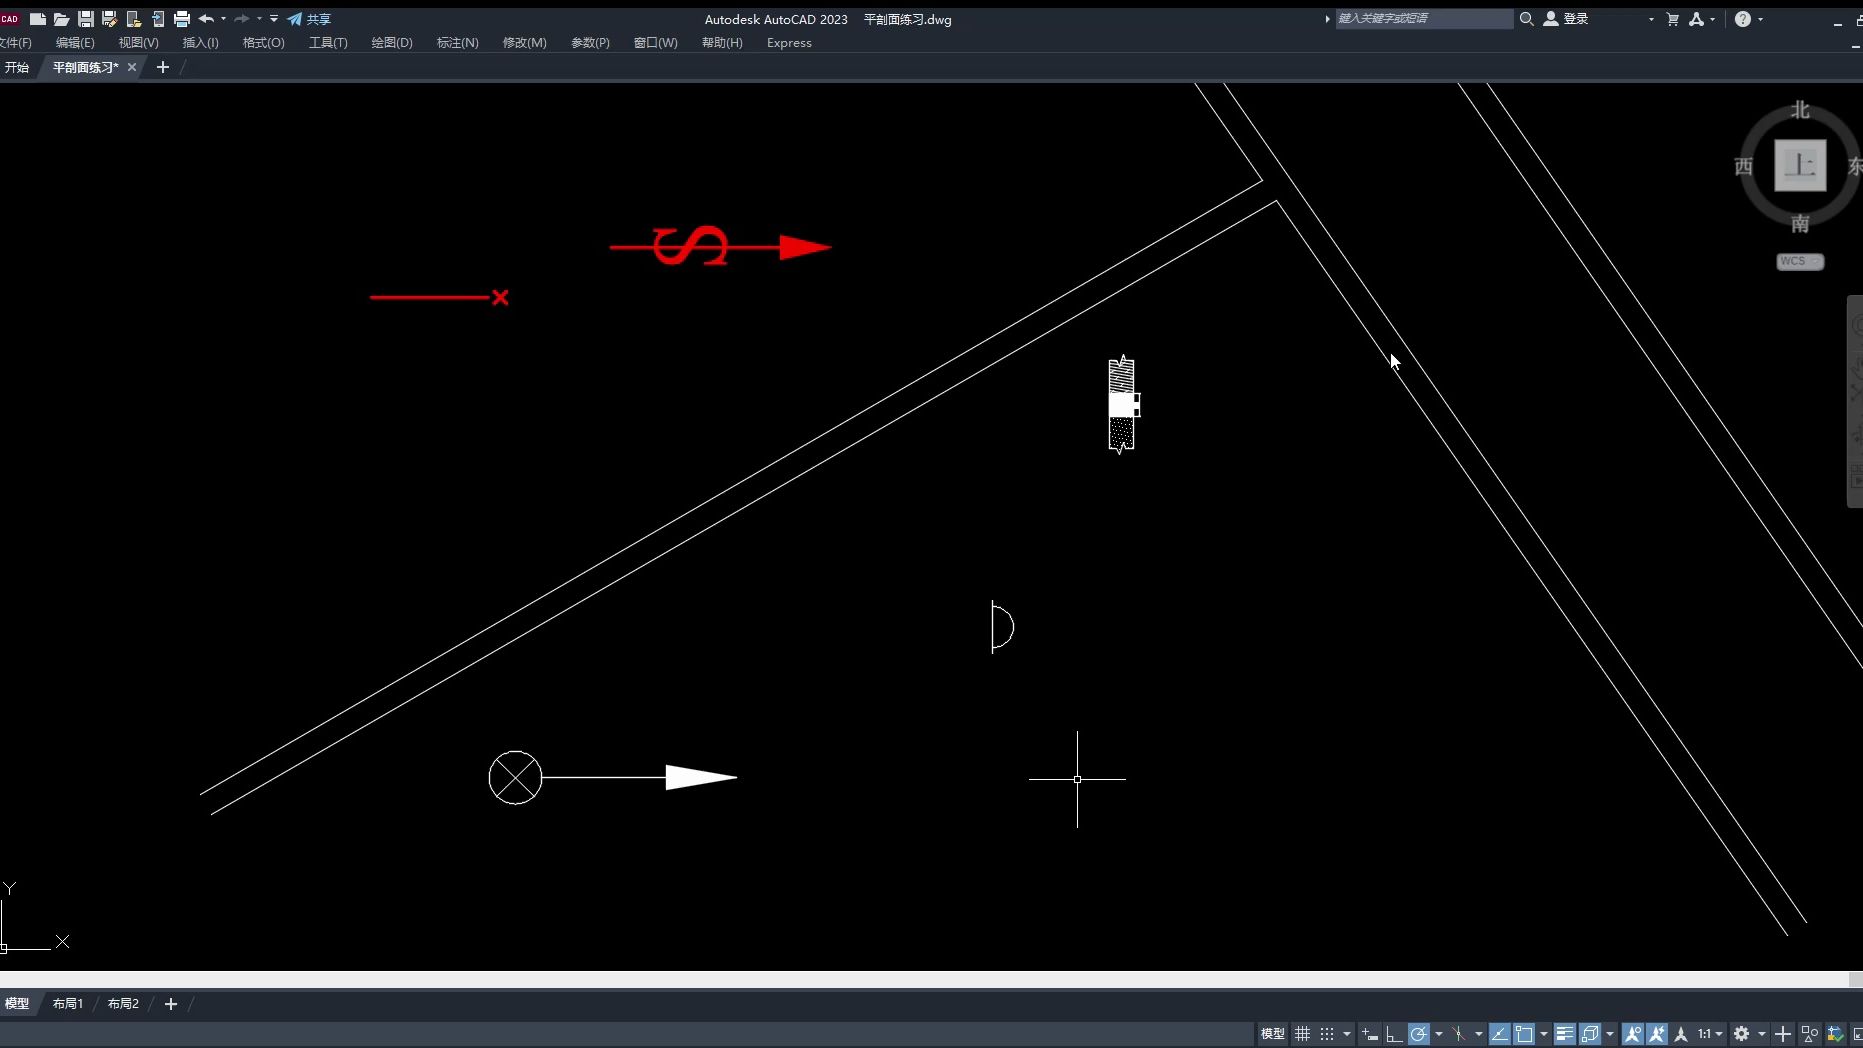This screenshot has height=1048, width=1863.
Task: Add a new layout with plus button
Action: click(171, 1003)
